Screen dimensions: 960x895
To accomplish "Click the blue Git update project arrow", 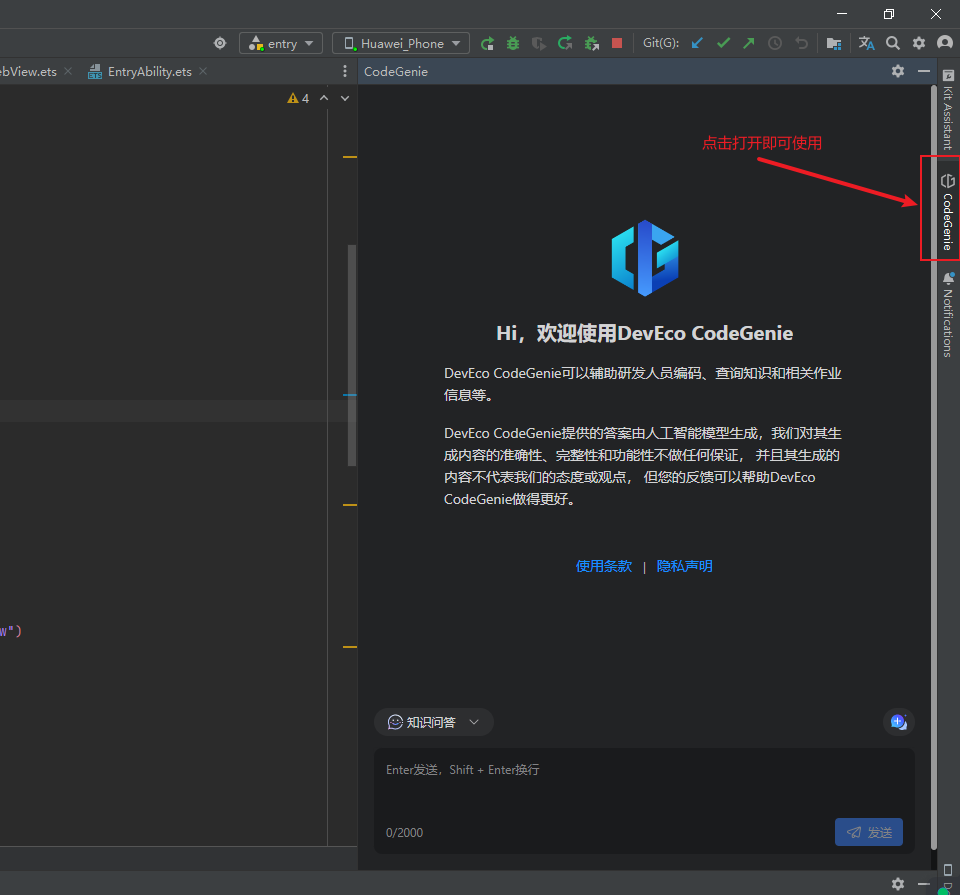I will 697,43.
